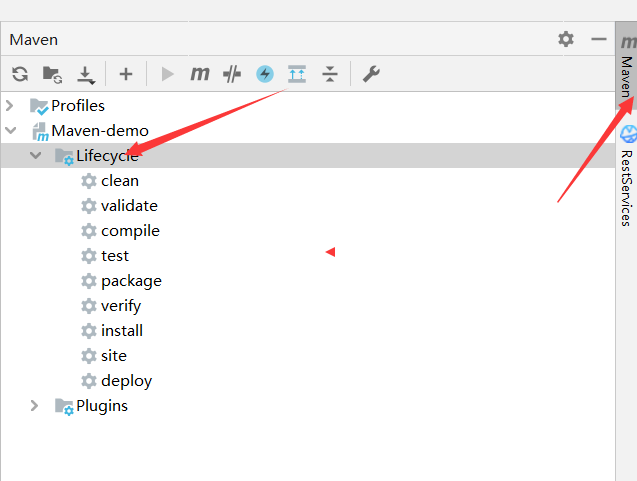Click the gear icon beside package
This screenshot has width=637, height=481.
point(89,281)
